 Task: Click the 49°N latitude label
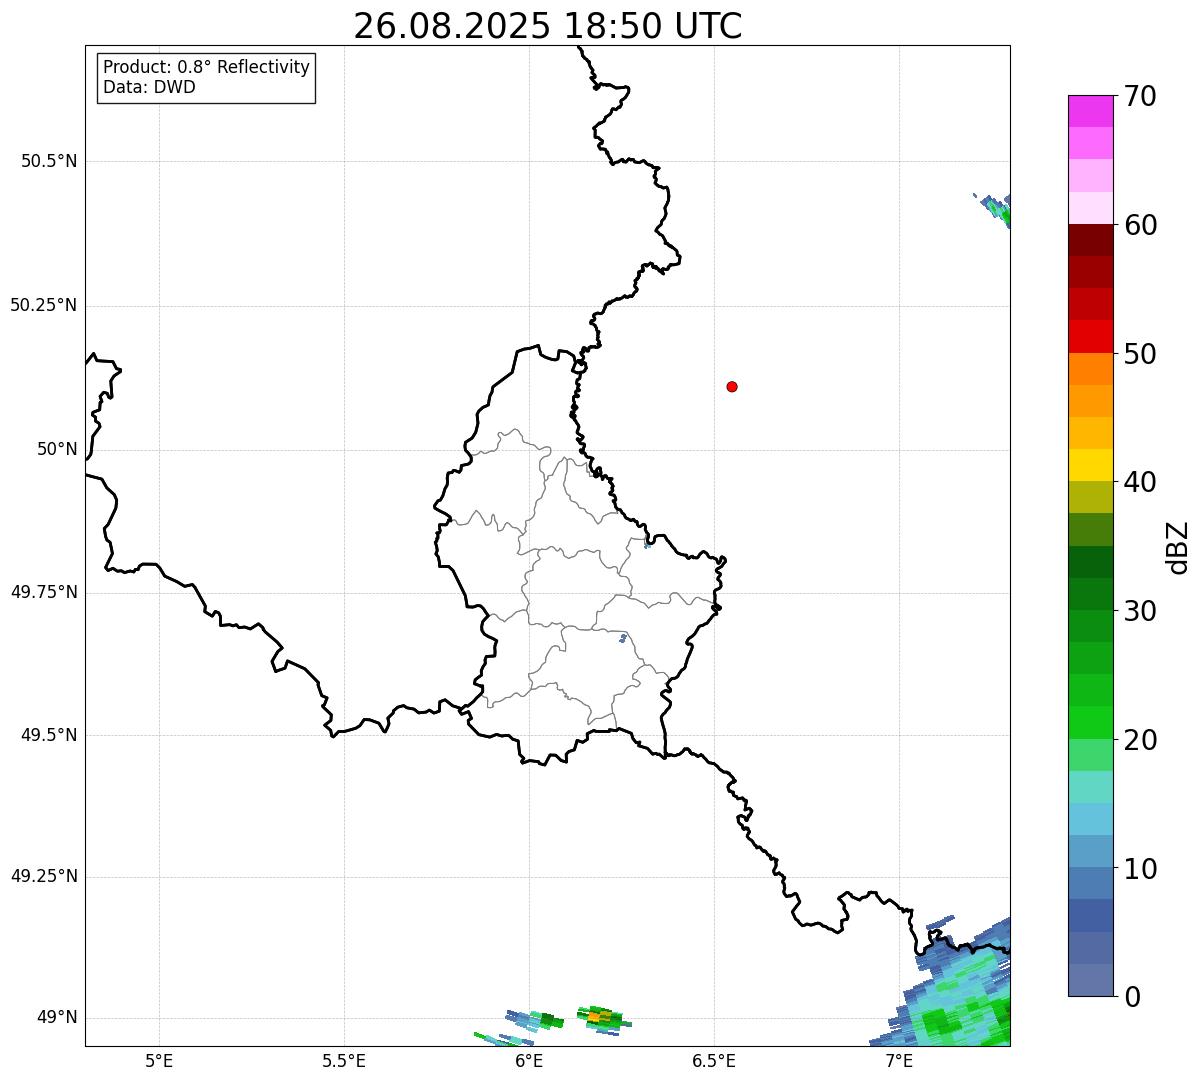[x=57, y=1018]
